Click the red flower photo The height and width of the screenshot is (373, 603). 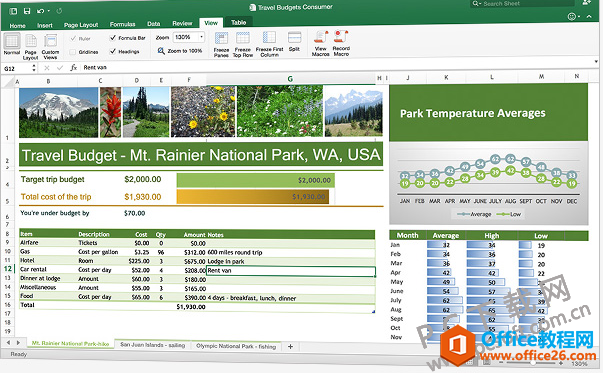pyautogui.click(x=110, y=112)
